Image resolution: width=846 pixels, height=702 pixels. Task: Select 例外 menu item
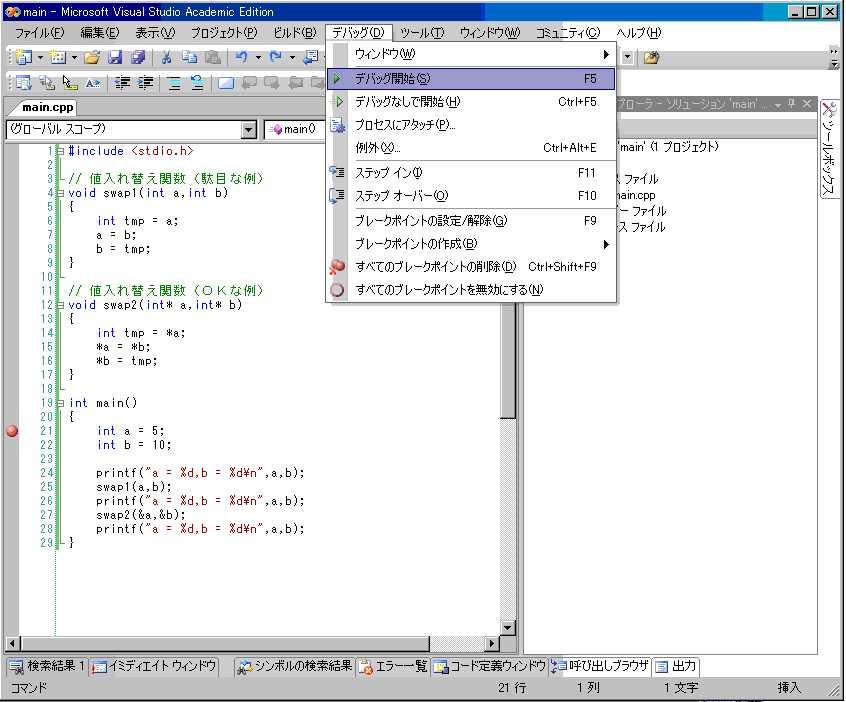[x=472, y=148]
